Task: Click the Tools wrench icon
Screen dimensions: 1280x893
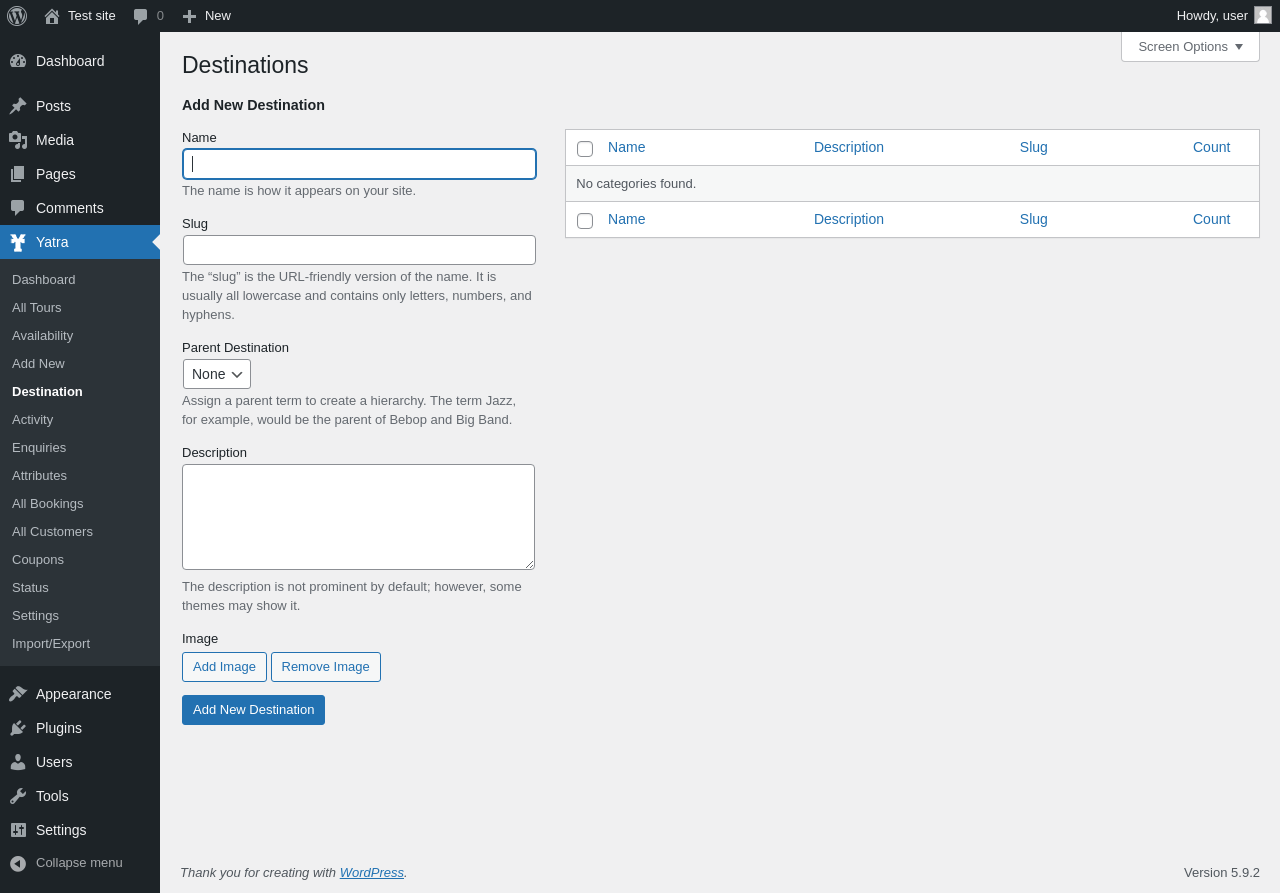Action: tap(18, 796)
